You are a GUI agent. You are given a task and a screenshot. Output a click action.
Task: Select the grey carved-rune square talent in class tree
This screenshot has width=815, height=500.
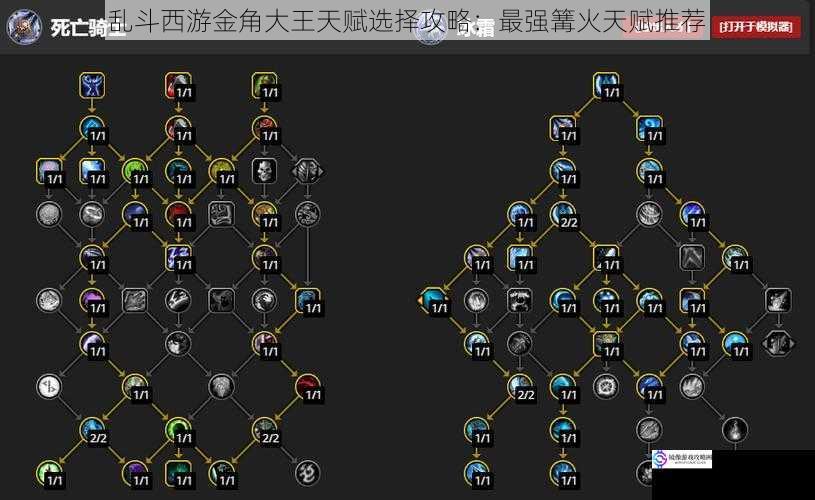coord(221,214)
